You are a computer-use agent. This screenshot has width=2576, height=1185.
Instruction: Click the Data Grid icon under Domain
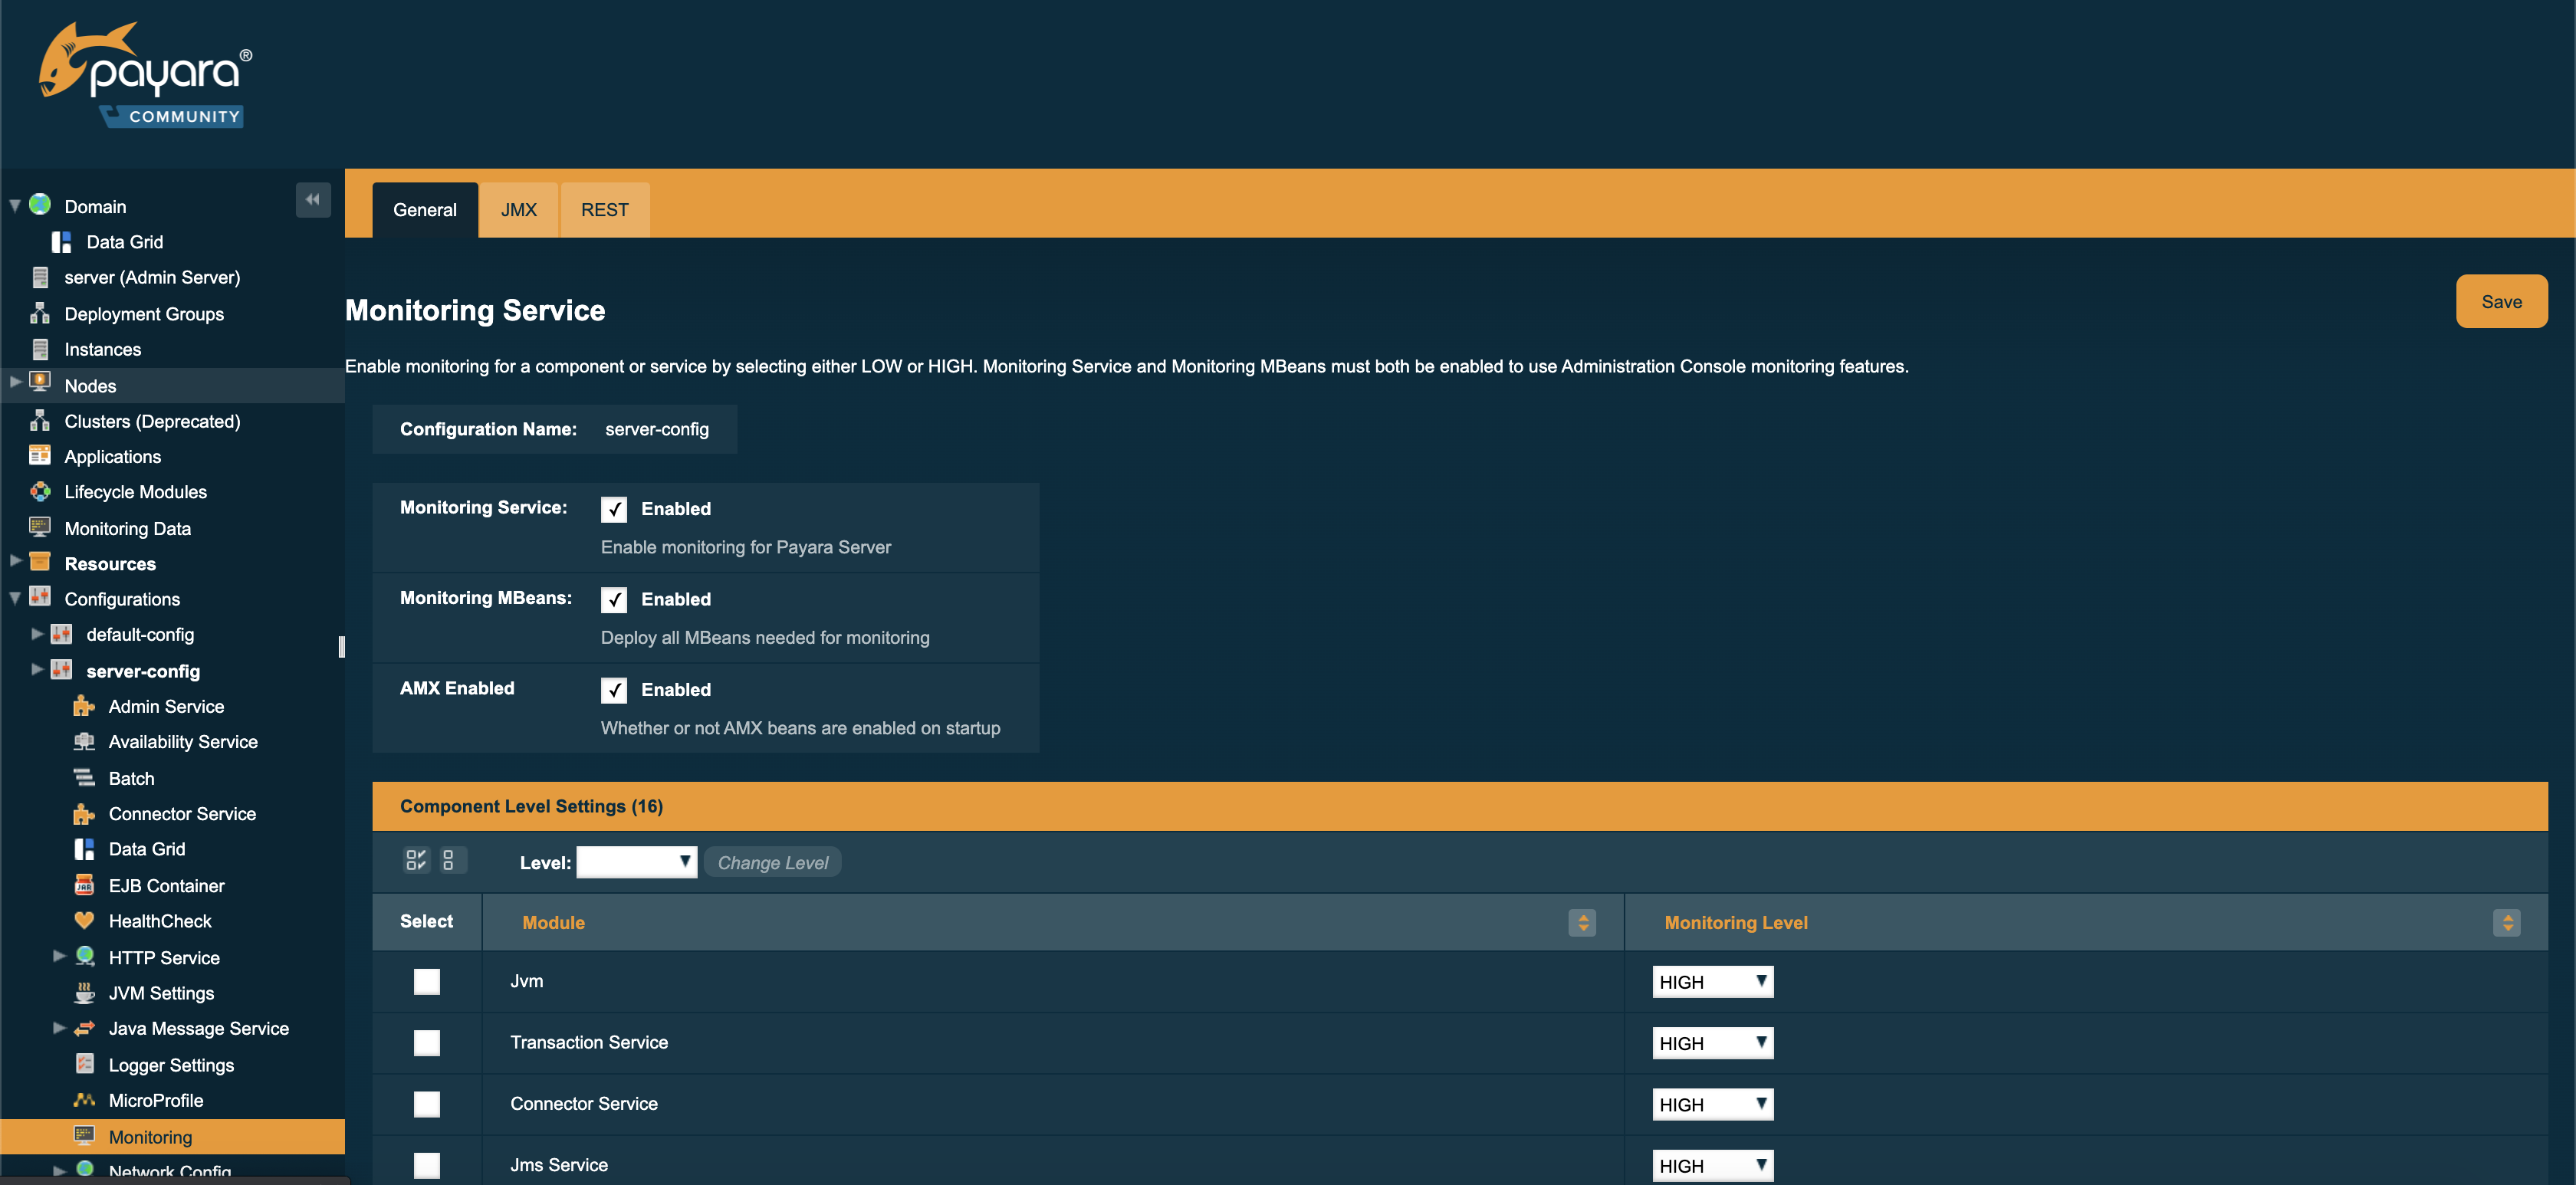pyautogui.click(x=62, y=242)
